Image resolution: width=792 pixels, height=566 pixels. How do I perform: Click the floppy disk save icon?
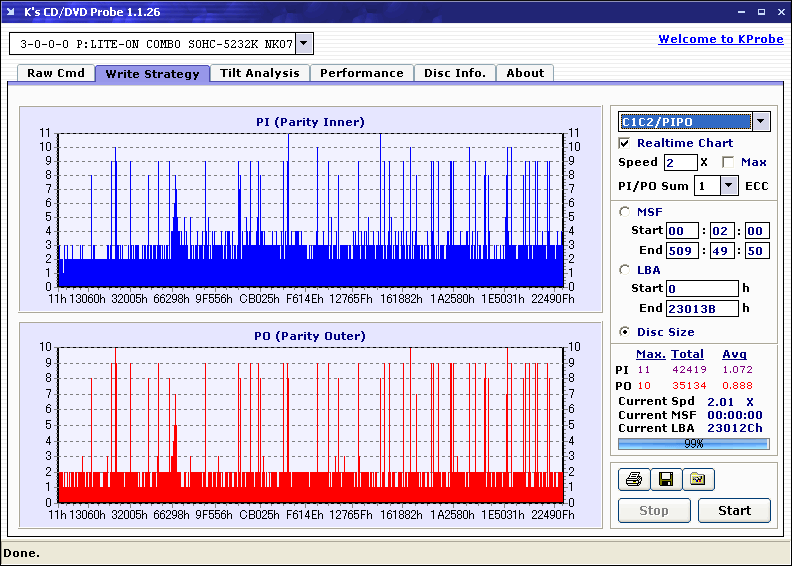click(665, 480)
